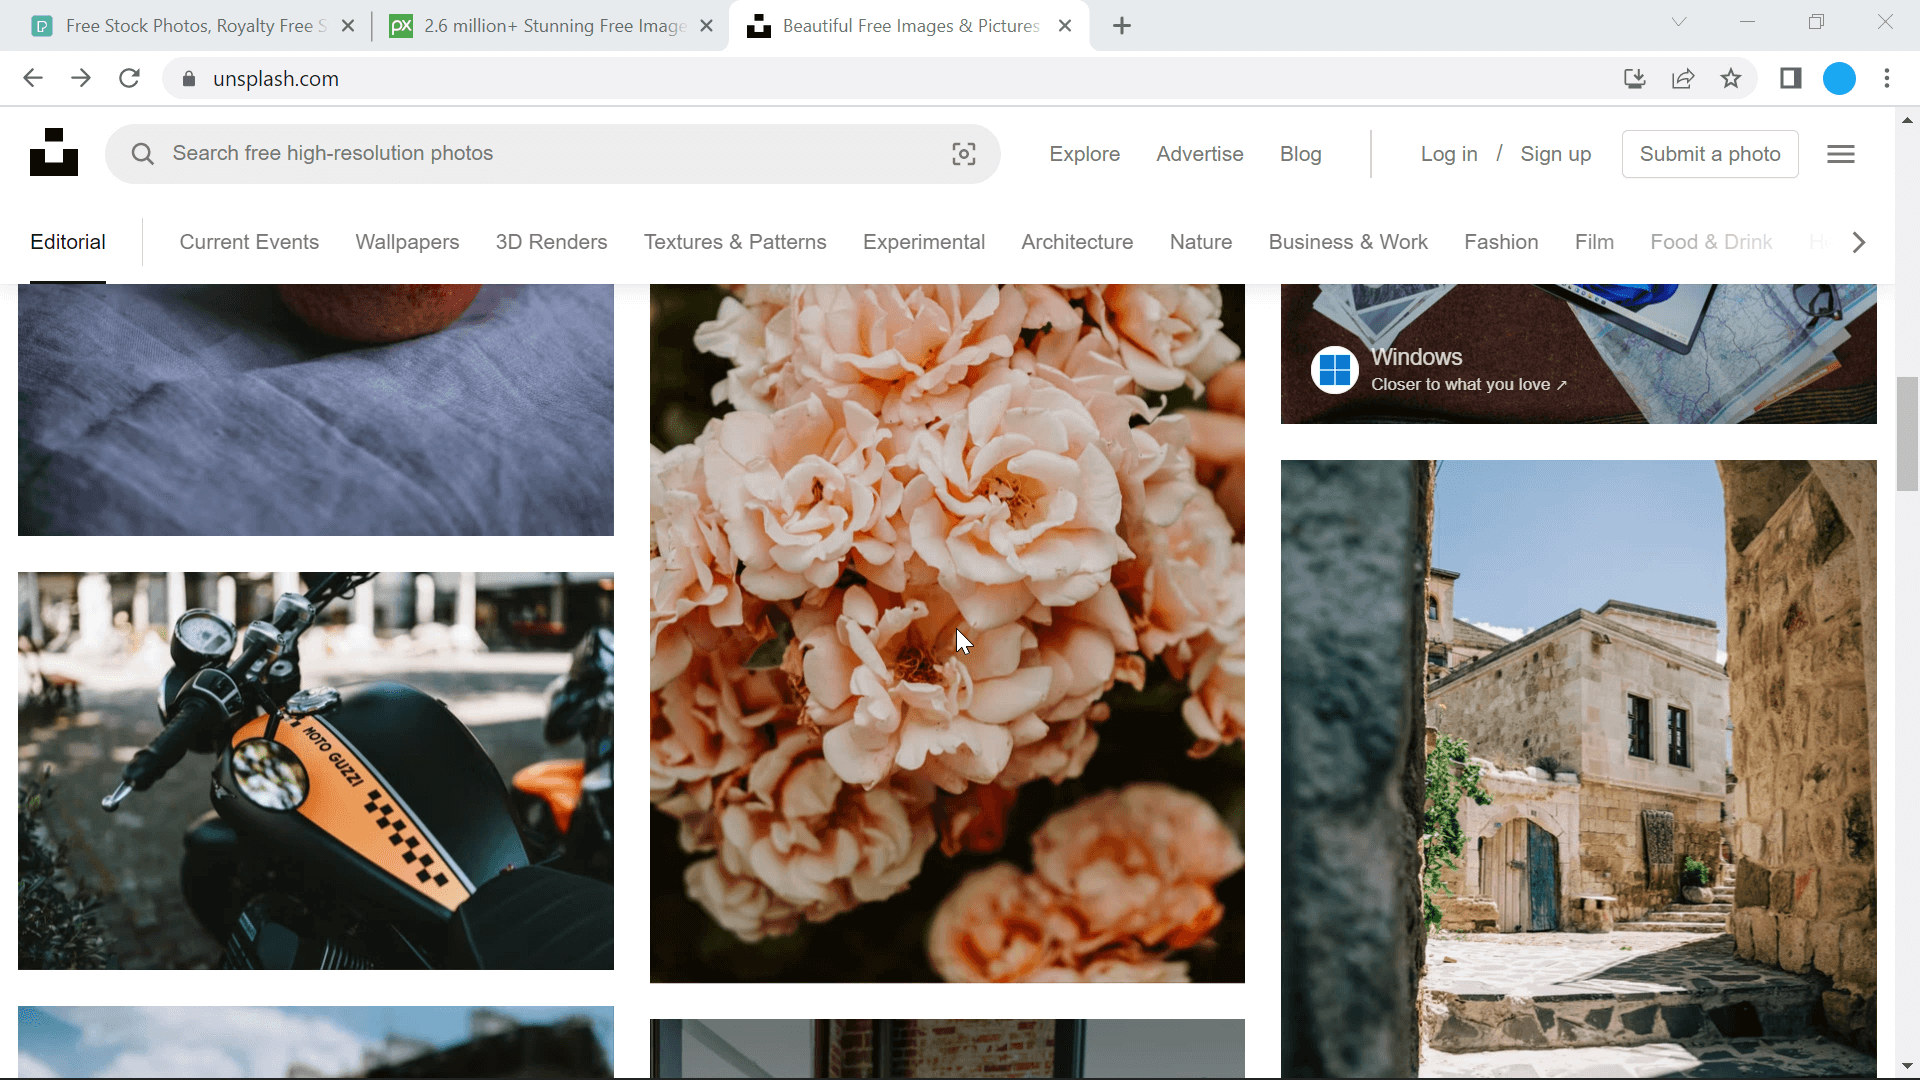Click the Moto Guzzi motorcycle thumbnail
The image size is (1920, 1080).
316,770
